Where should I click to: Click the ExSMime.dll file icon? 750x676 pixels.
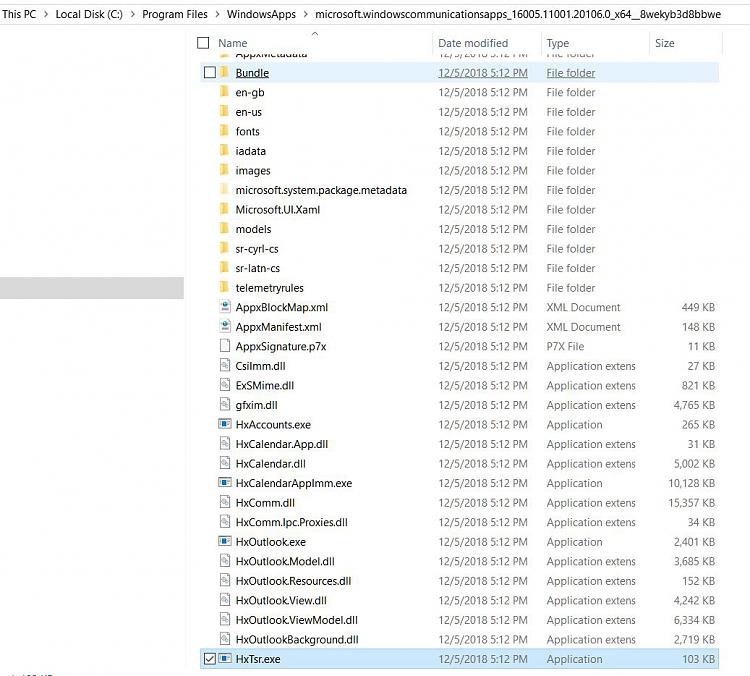click(225, 385)
